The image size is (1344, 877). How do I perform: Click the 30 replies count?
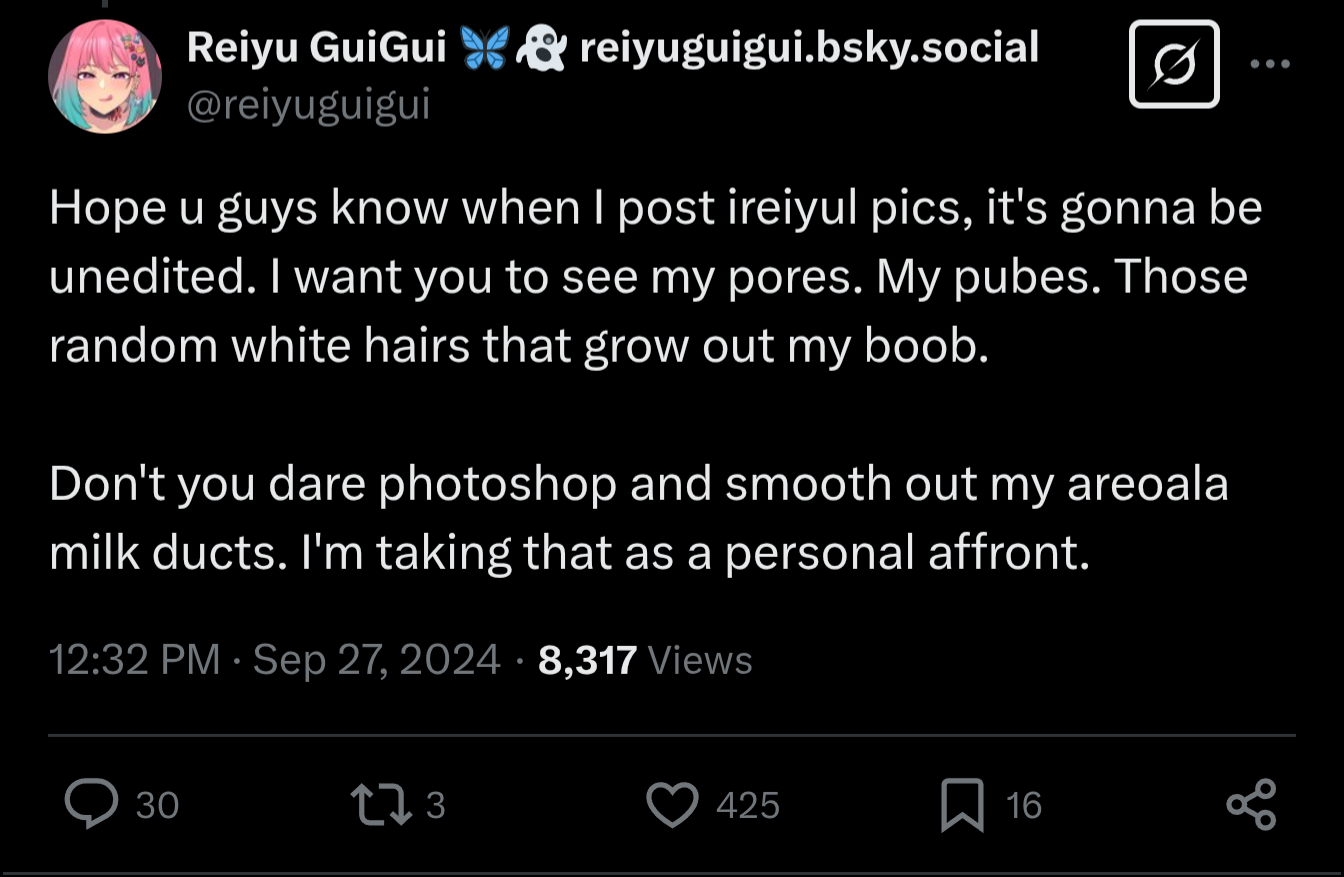point(157,805)
